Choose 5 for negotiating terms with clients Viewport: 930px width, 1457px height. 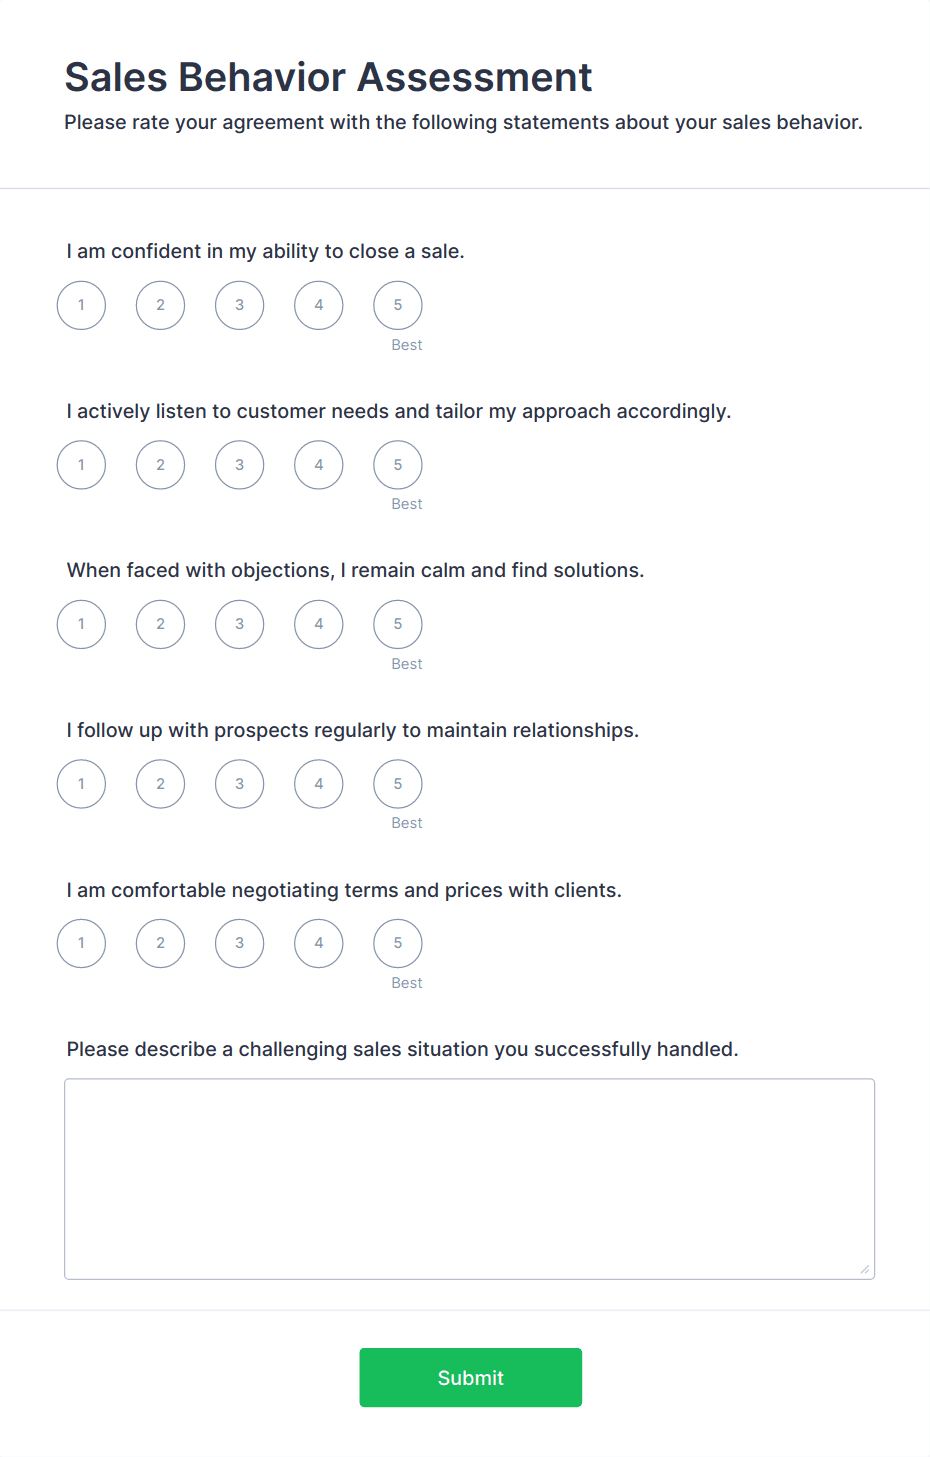click(x=398, y=943)
